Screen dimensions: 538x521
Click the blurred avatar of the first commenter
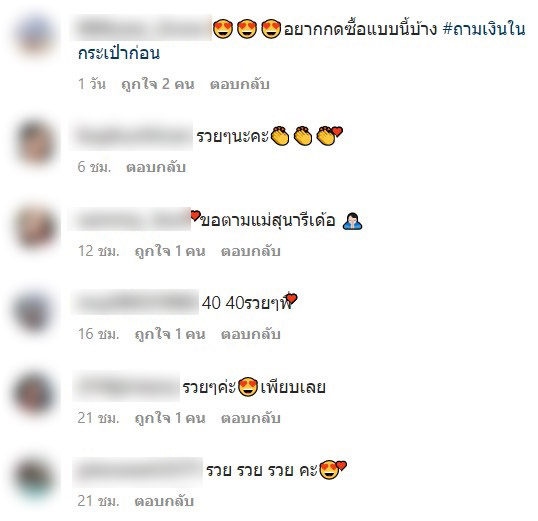35,36
